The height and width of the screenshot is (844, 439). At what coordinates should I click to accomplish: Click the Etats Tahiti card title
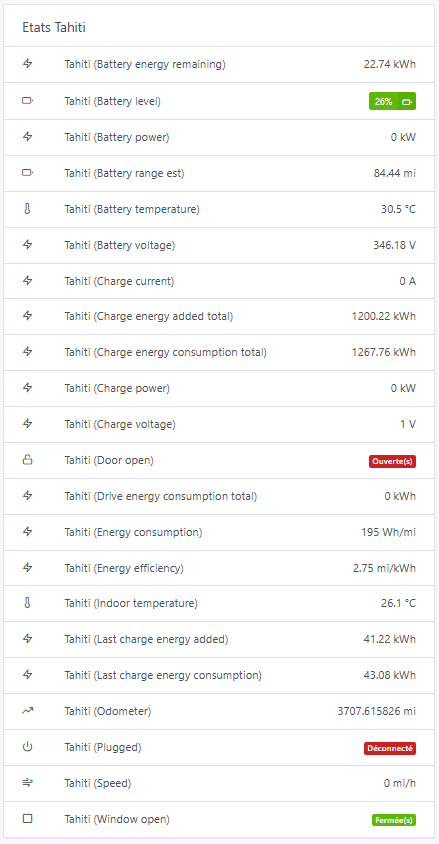point(54,27)
